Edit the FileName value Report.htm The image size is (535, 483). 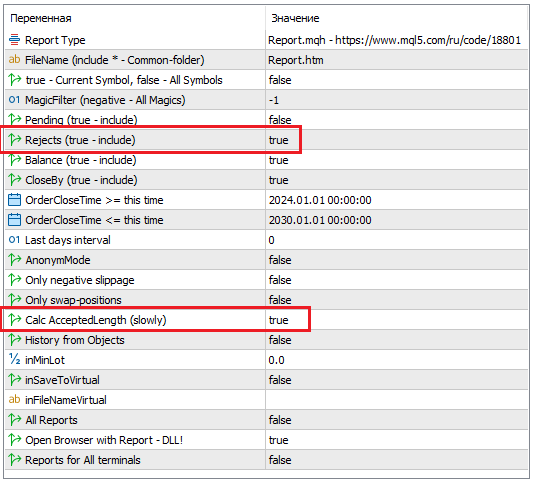(x=295, y=60)
